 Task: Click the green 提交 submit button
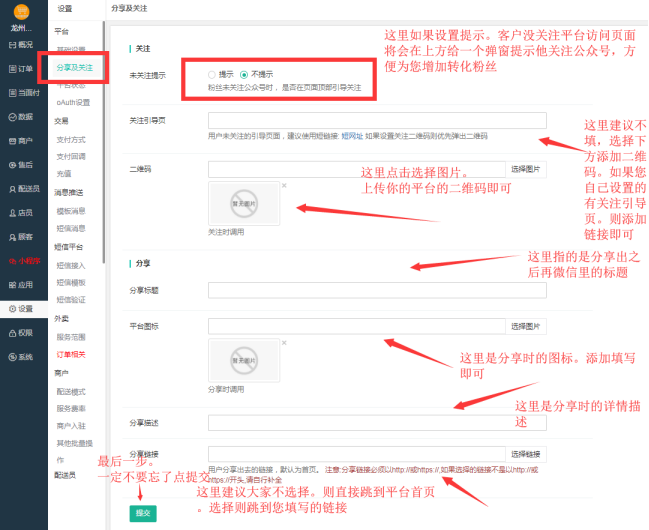[x=143, y=513]
